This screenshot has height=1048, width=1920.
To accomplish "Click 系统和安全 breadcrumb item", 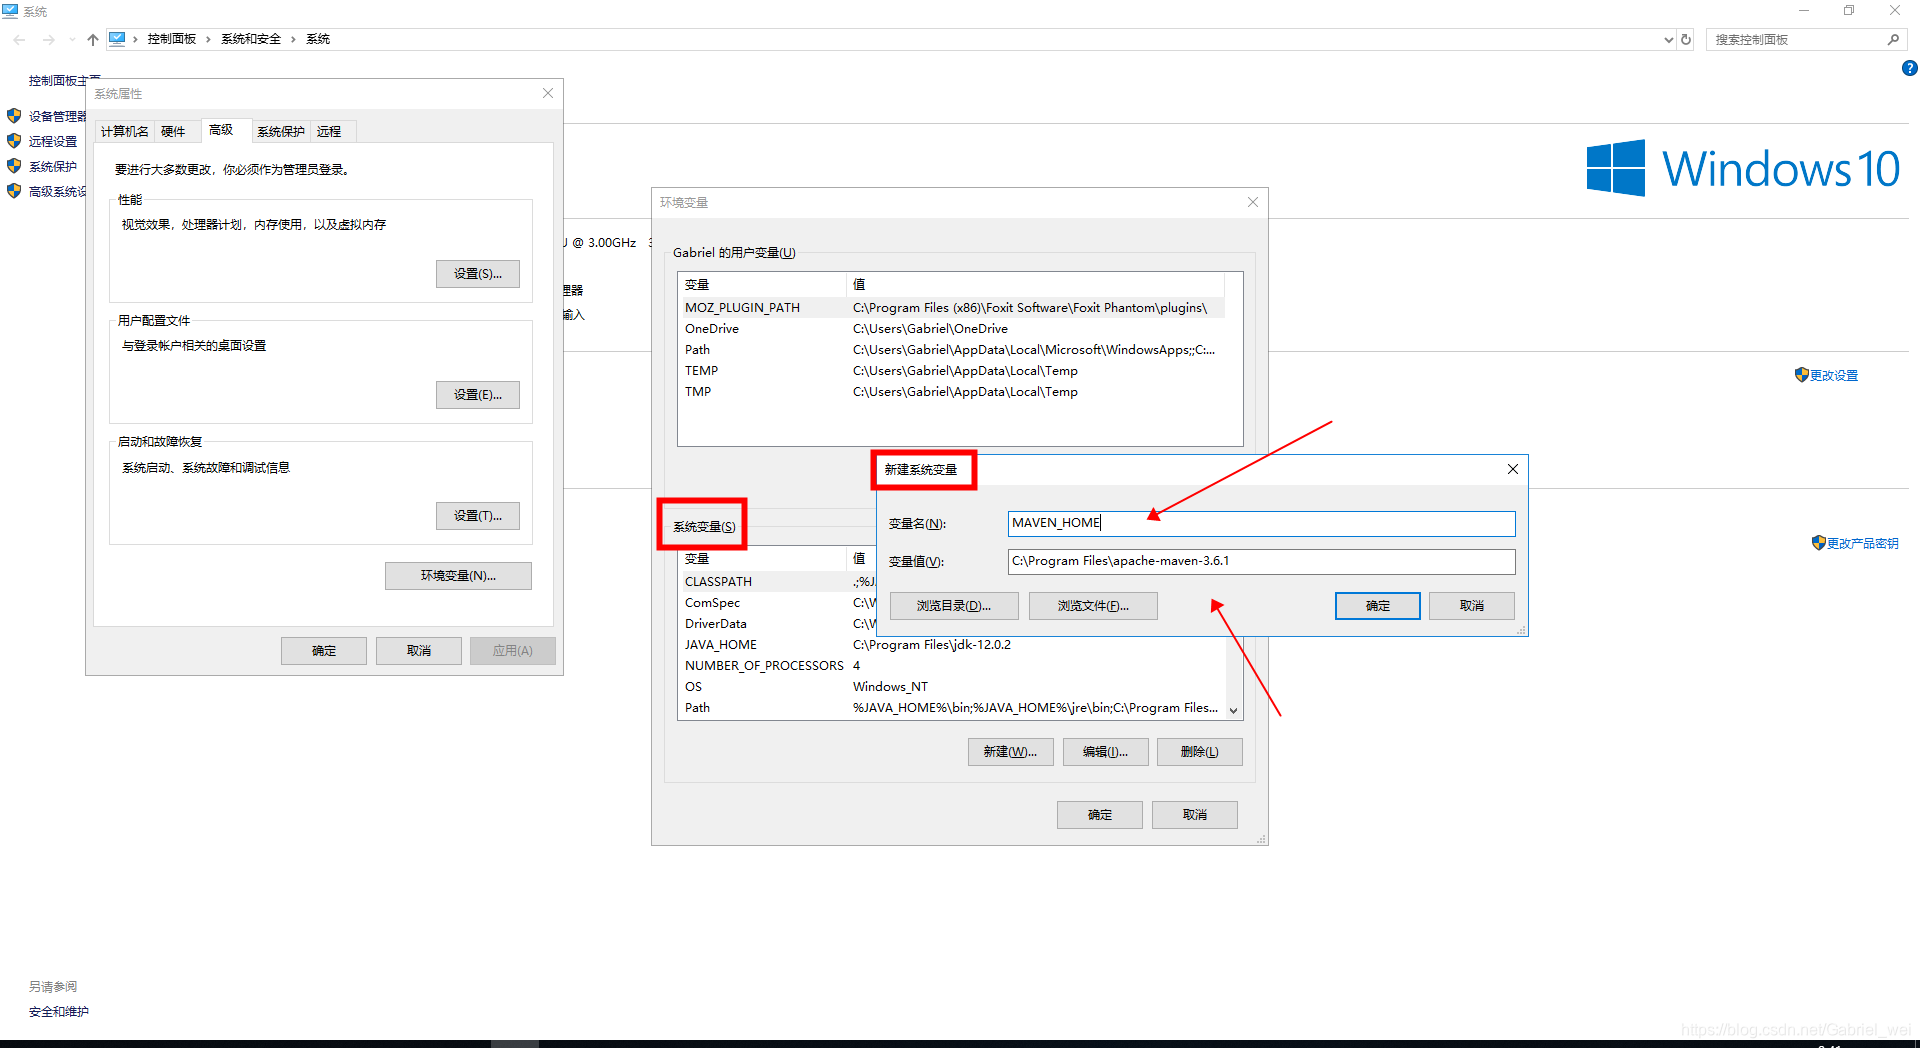I will click(x=251, y=39).
